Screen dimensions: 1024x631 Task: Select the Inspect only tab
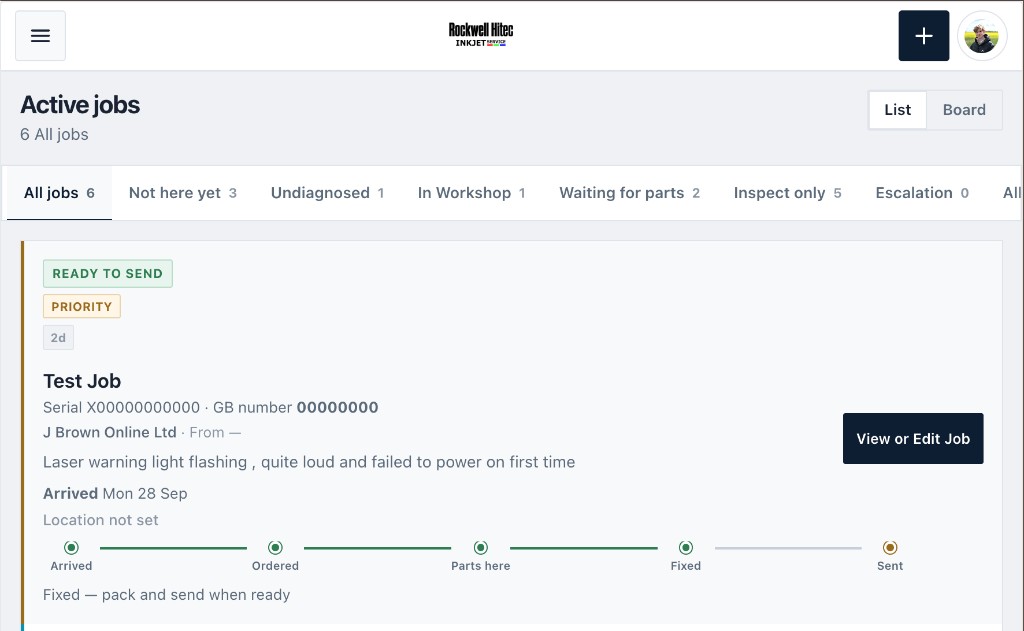[788, 193]
